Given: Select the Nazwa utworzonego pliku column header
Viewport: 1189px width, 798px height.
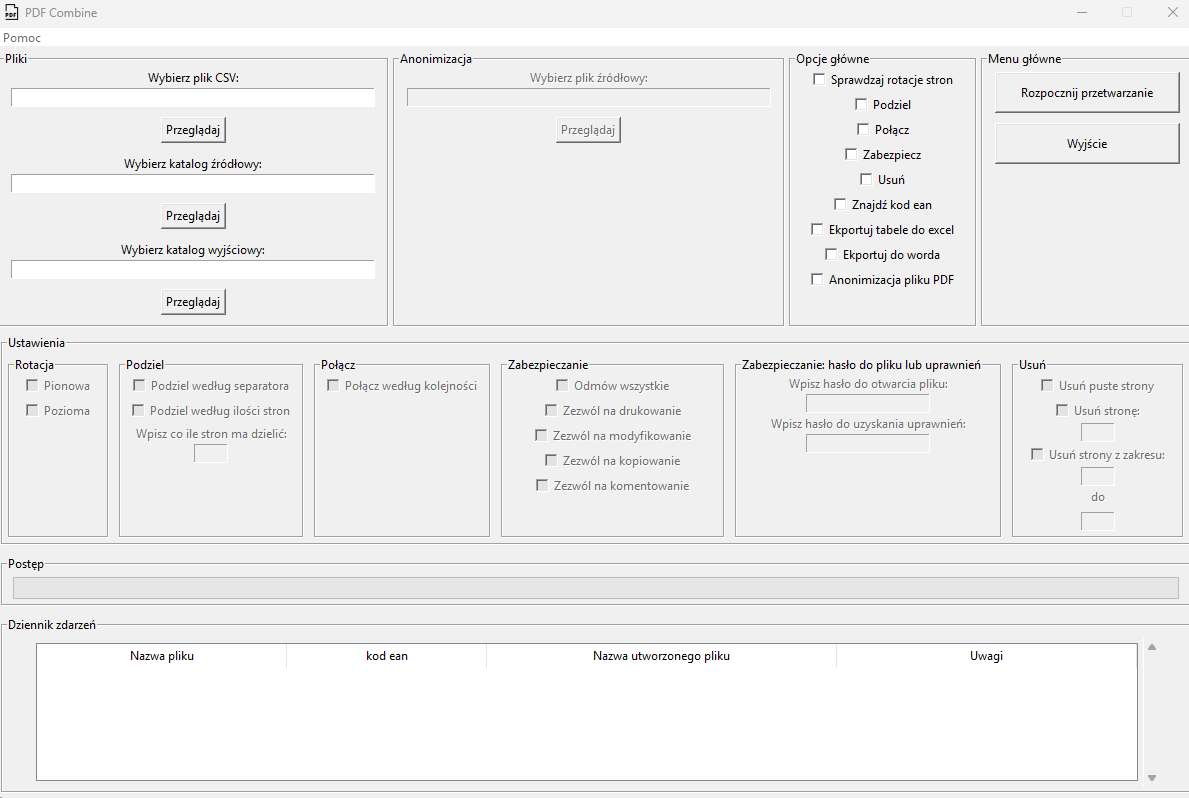Looking at the screenshot, I should pos(661,656).
